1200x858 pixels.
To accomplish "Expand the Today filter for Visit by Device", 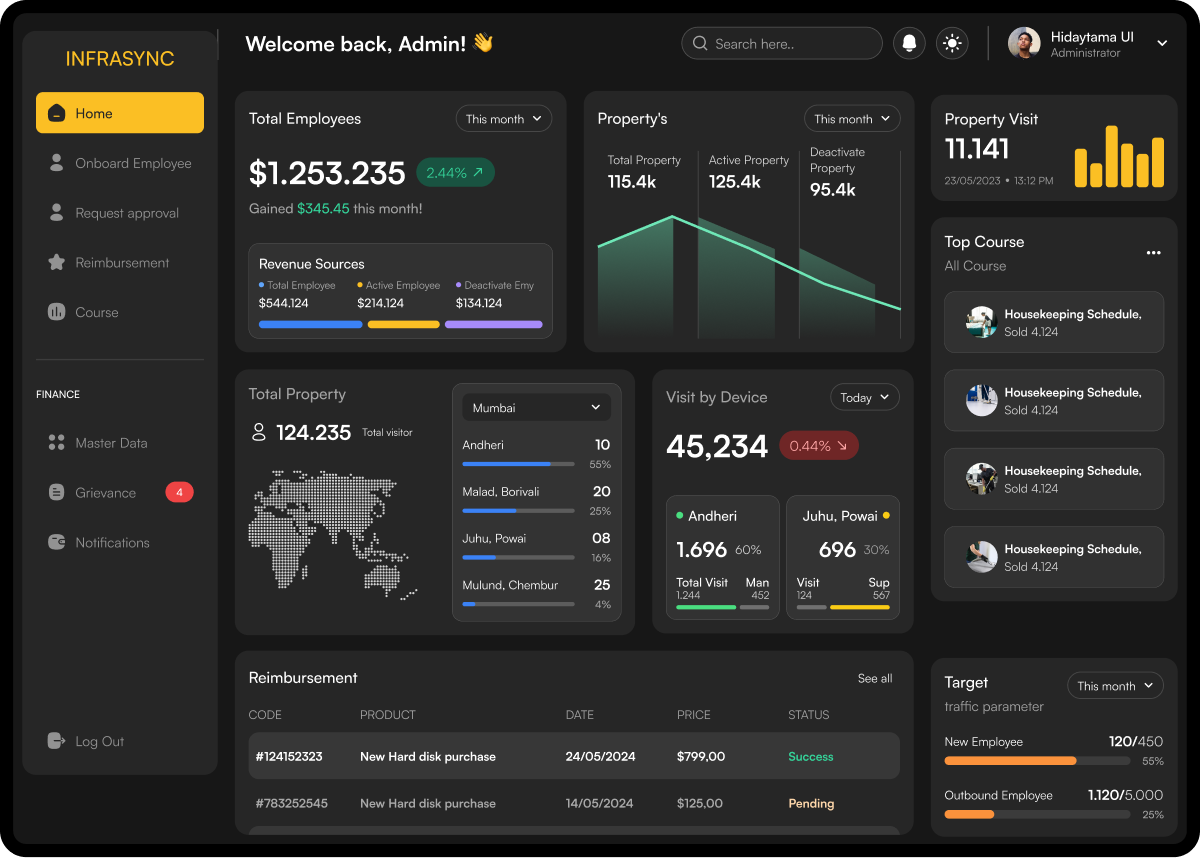I will (x=864, y=397).
